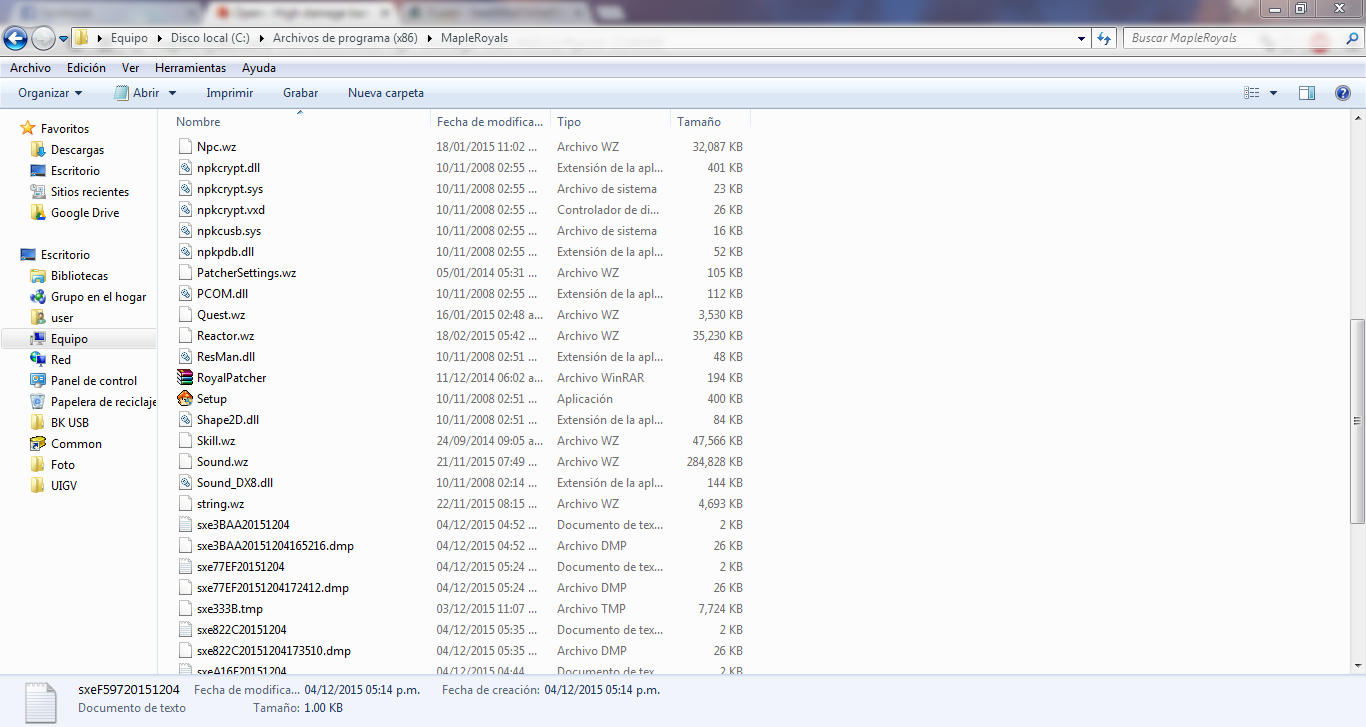Open Grupo en el hogar
Image resolution: width=1366 pixels, height=727 pixels.
click(98, 297)
